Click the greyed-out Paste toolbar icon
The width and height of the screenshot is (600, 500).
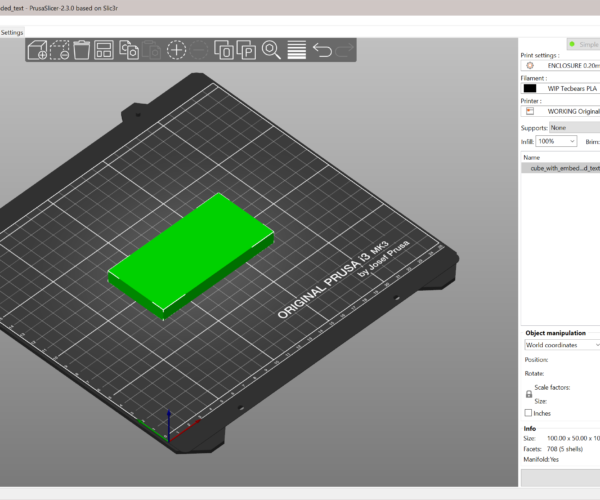pos(152,50)
